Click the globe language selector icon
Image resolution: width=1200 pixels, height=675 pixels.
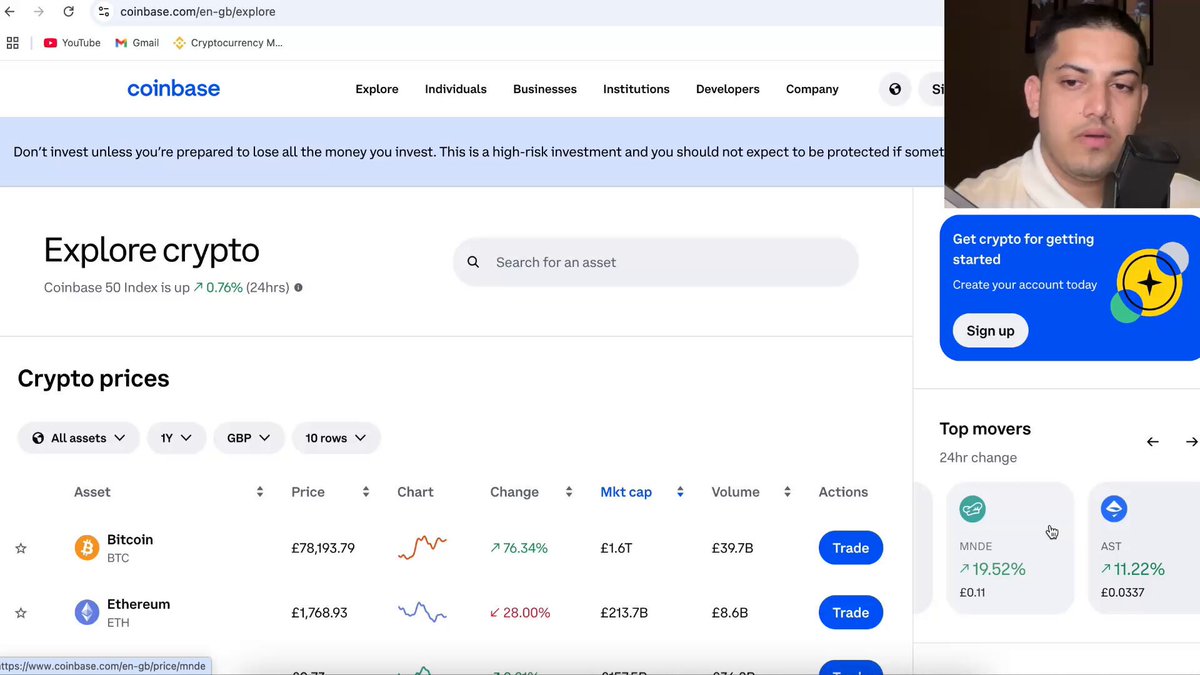pos(895,89)
